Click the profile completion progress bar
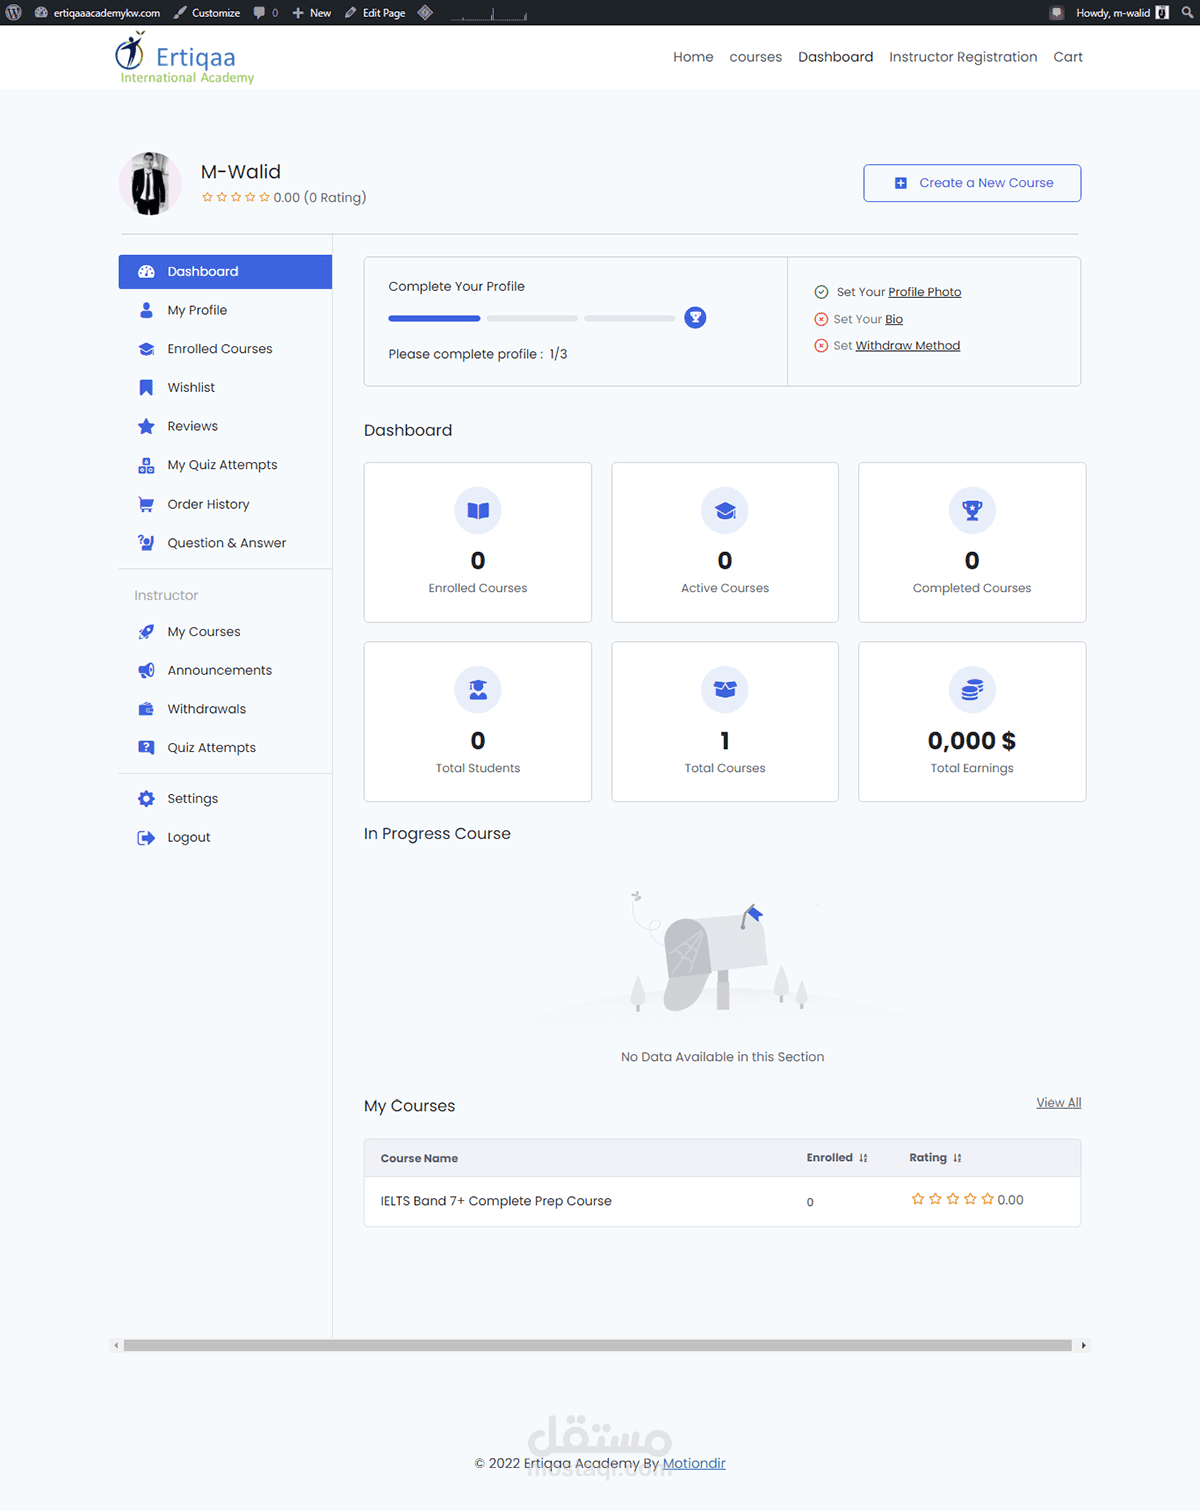Screen dimensions: 1200x1511 click(532, 318)
